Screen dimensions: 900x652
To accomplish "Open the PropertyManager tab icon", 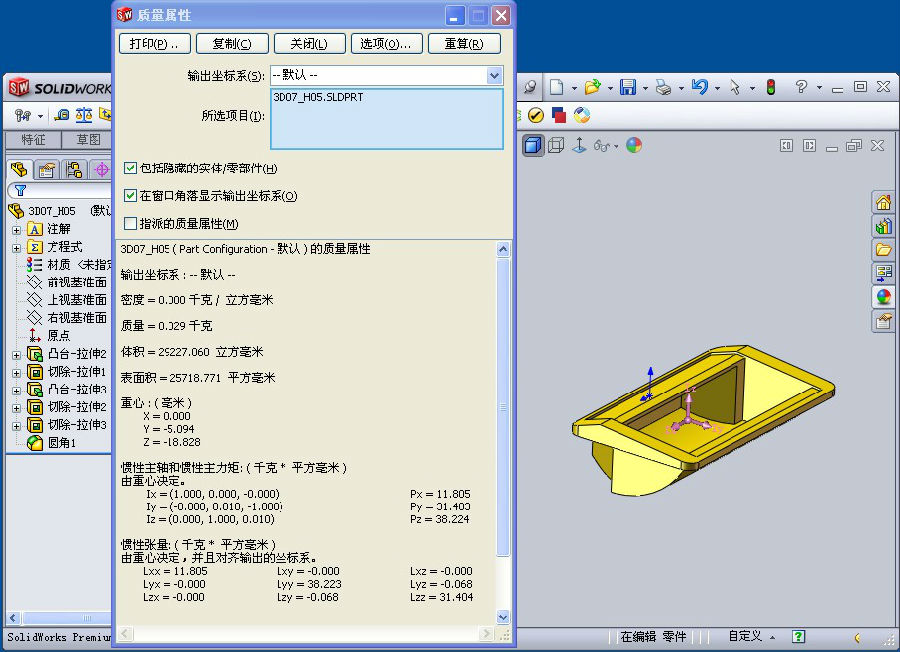I will (x=46, y=169).
